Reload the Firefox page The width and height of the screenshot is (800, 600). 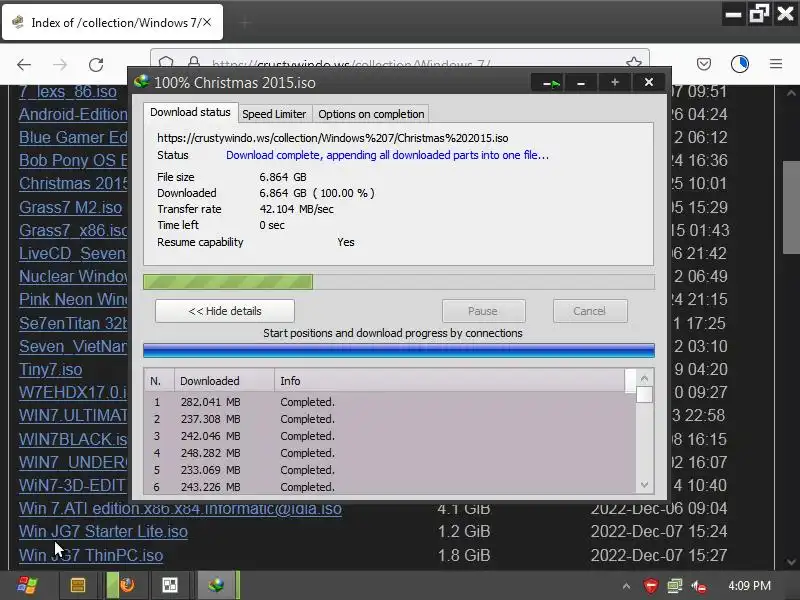tap(96, 64)
